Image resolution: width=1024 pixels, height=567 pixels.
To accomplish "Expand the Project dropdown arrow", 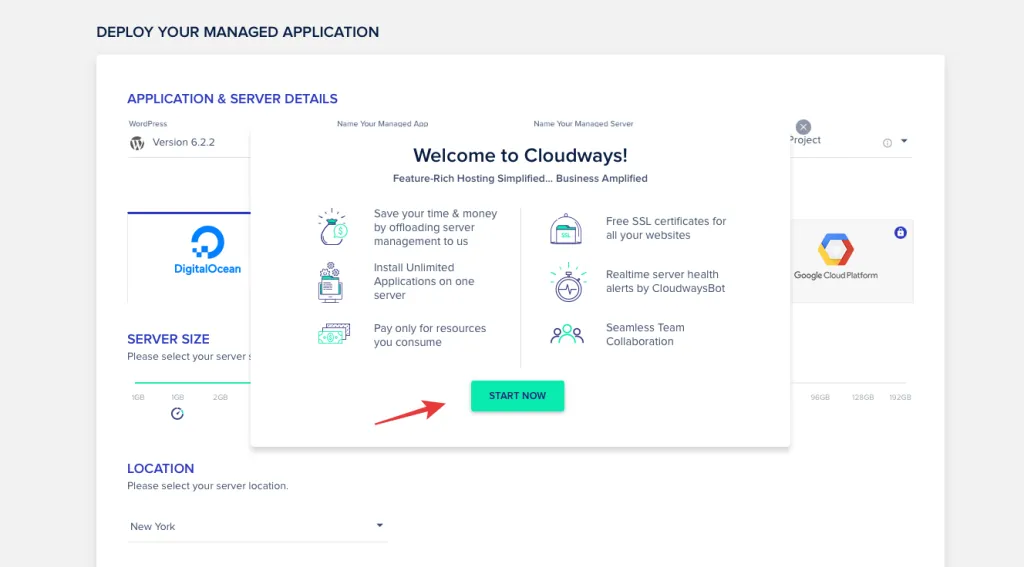I will 904,141.
